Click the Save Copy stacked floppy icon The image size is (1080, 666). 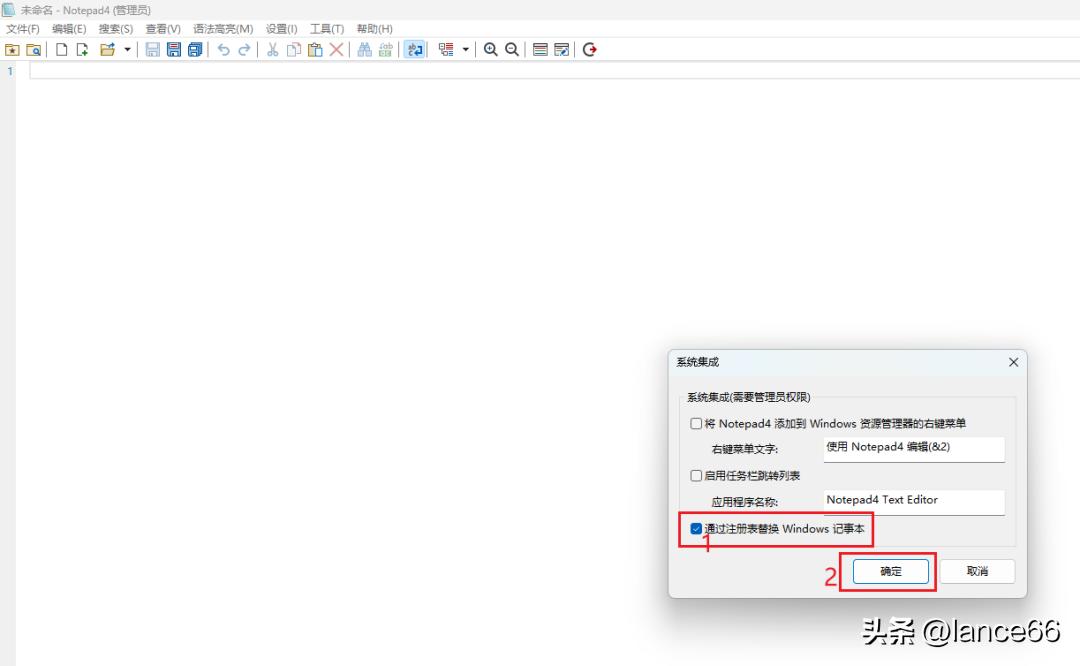click(x=195, y=50)
